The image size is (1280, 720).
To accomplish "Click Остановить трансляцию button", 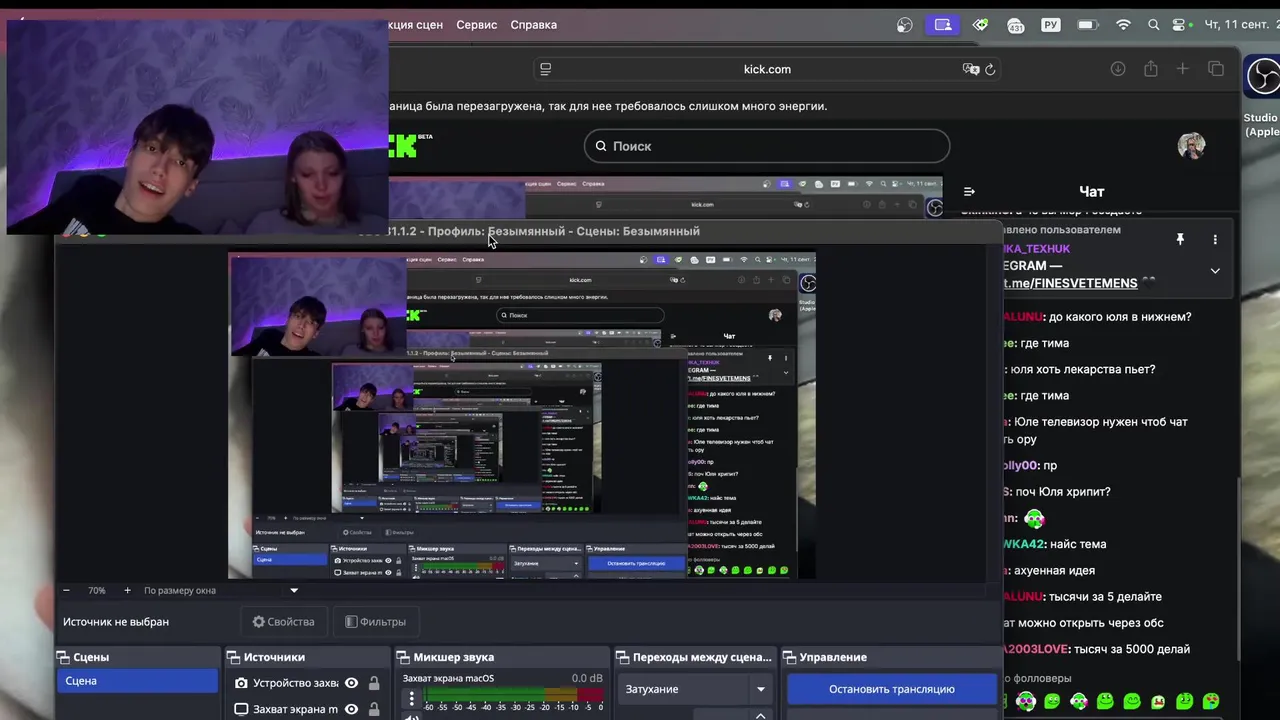I will click(x=892, y=689).
